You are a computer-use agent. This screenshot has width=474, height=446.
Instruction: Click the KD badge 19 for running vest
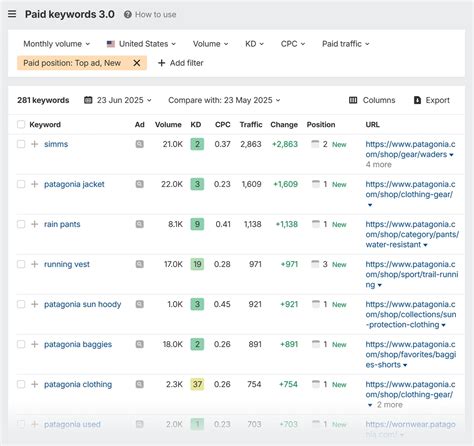pos(197,264)
